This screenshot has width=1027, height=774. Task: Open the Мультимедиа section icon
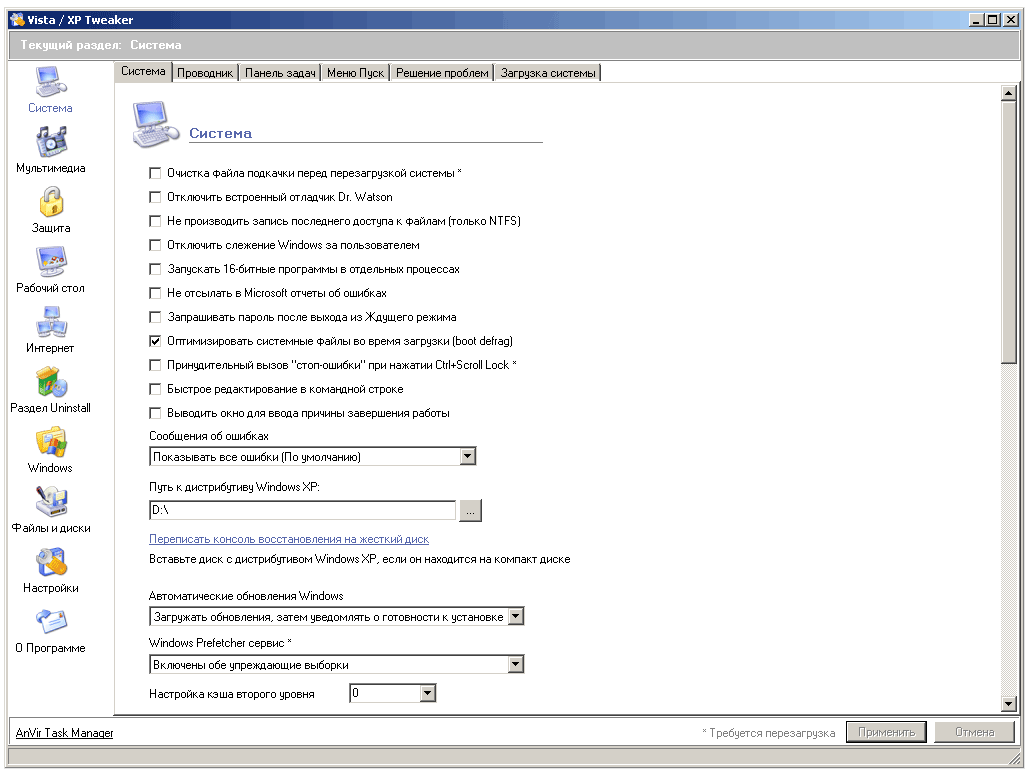(50, 142)
